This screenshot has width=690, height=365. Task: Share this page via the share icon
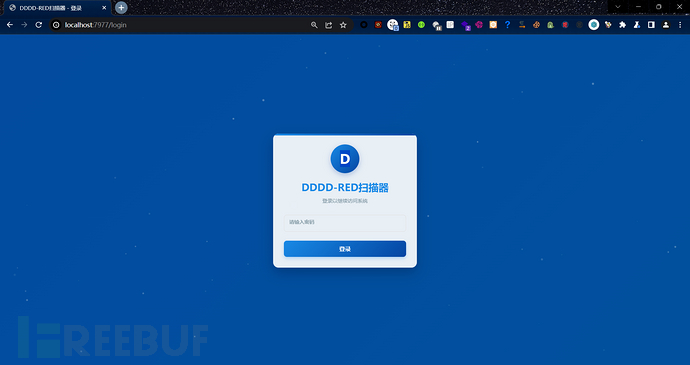tap(329, 25)
